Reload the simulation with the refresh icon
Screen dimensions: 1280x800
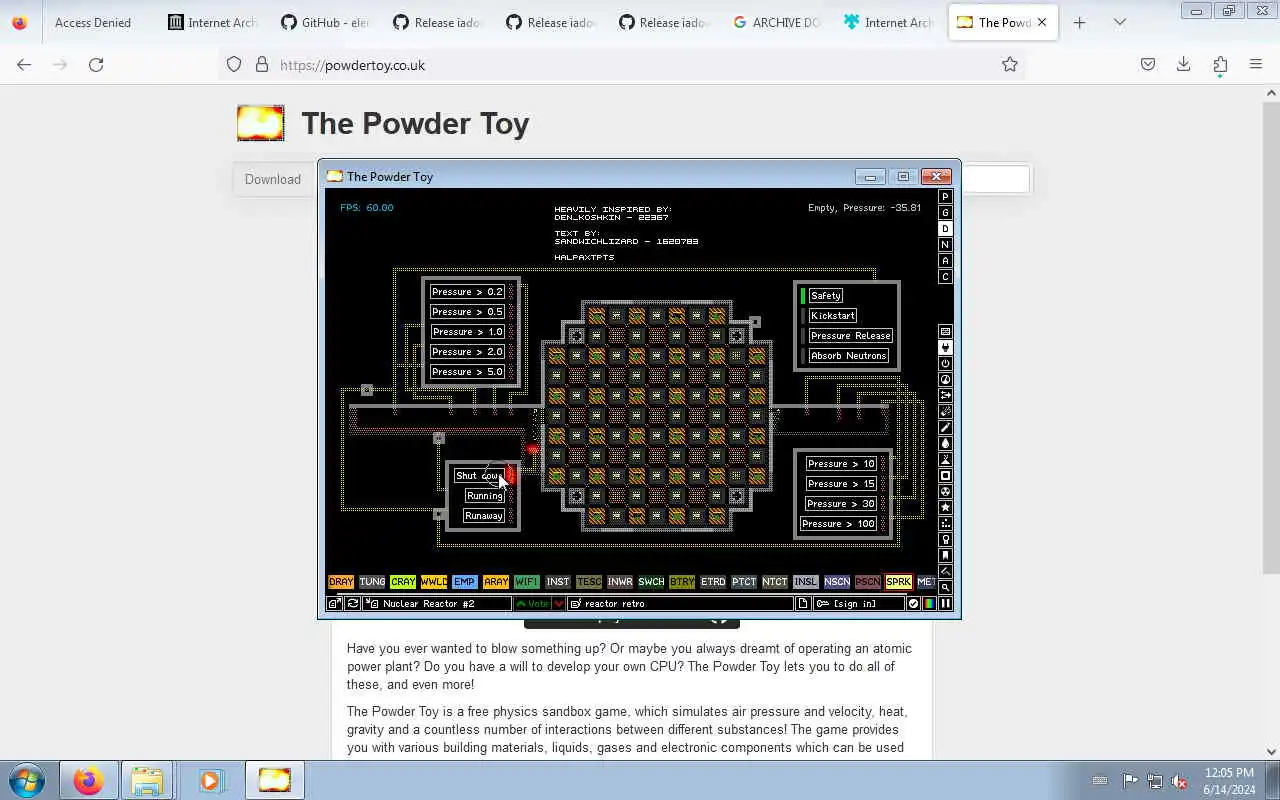pyautogui.click(x=353, y=604)
